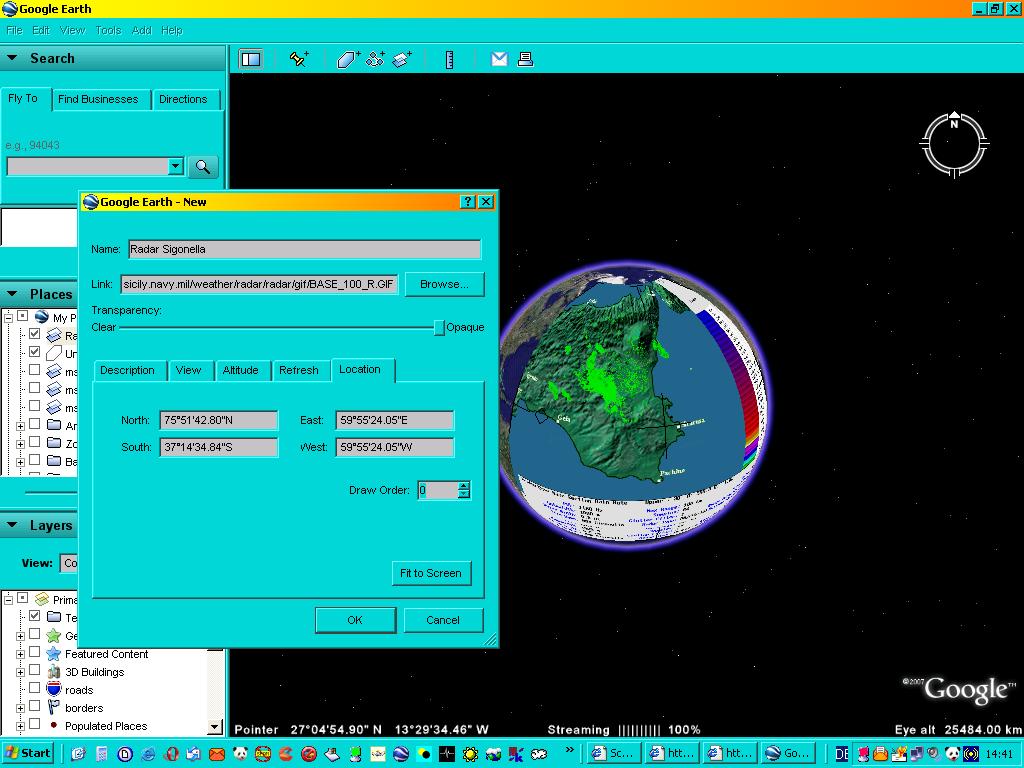Click the Add Image Overlay icon
The image size is (1024, 768).
point(402,60)
